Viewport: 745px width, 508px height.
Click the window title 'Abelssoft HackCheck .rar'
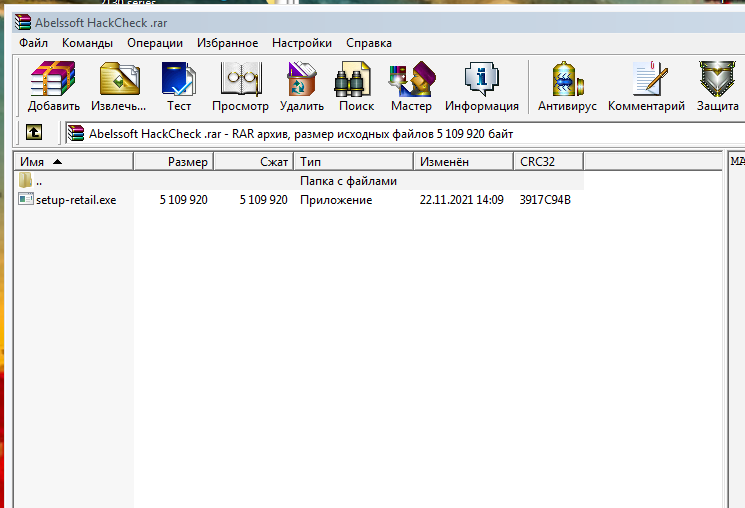click(101, 23)
